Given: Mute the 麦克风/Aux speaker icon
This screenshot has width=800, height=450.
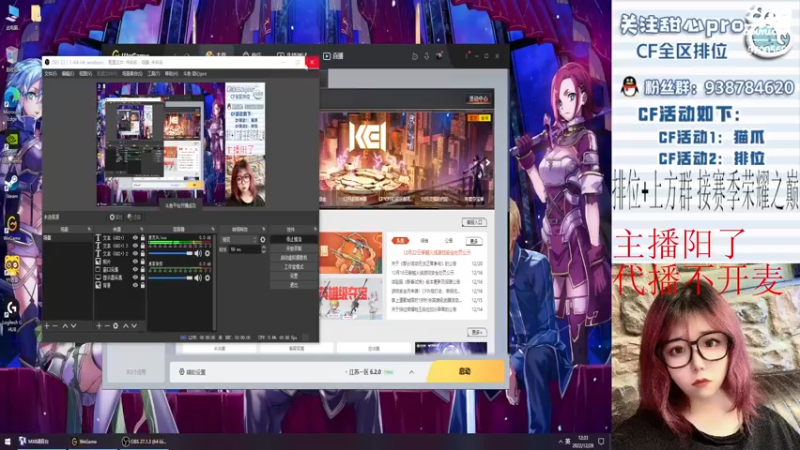Looking at the screenshot, I should coord(198,253).
